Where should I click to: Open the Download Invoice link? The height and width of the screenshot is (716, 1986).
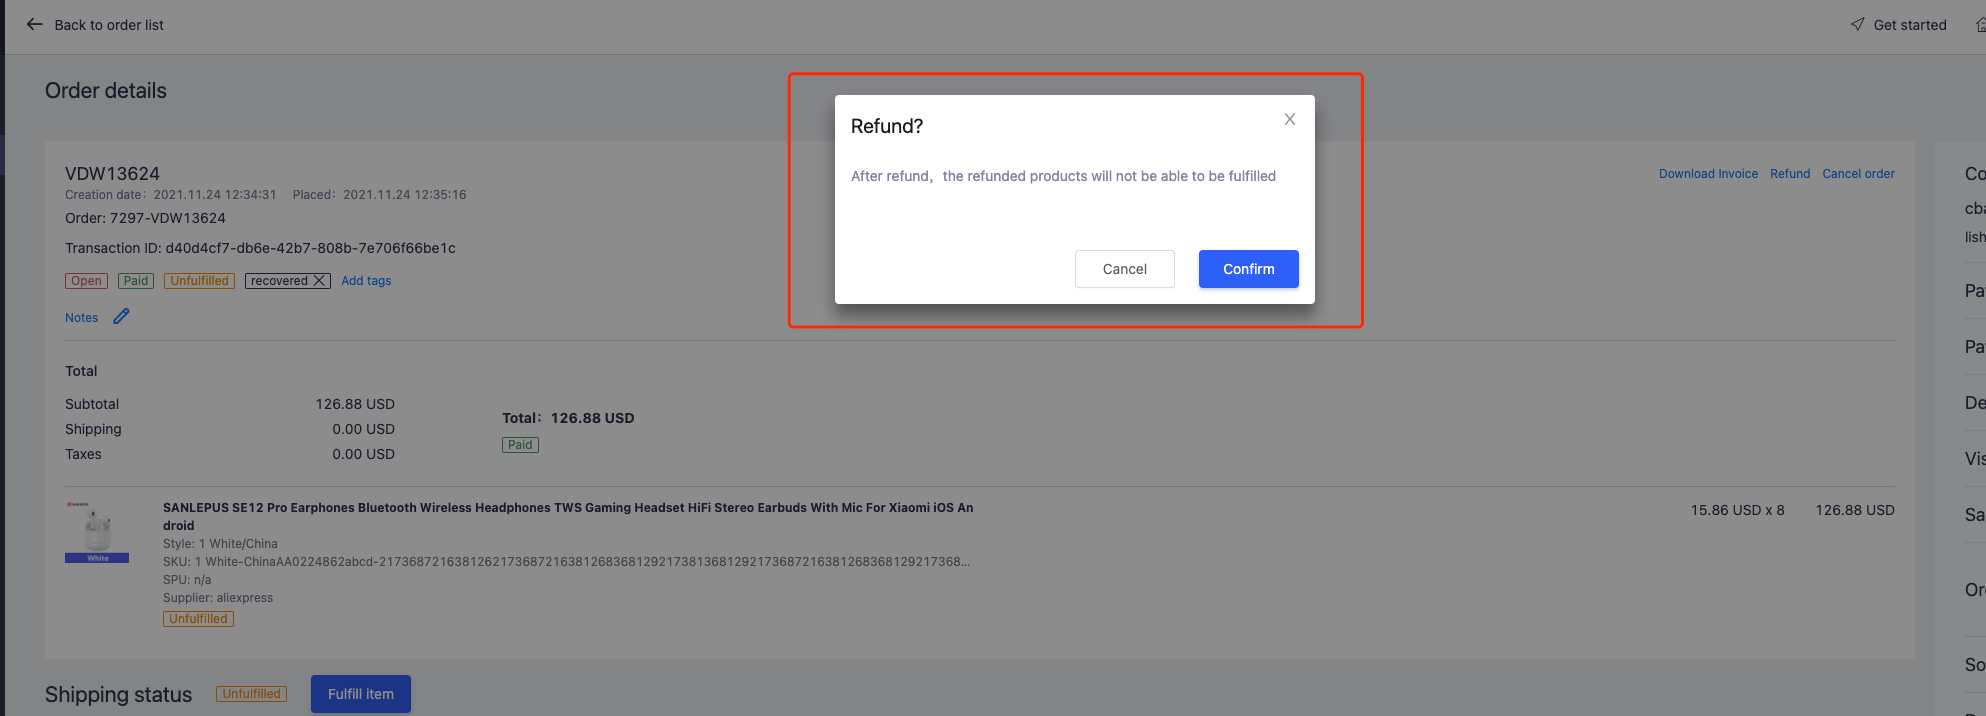coord(1708,174)
